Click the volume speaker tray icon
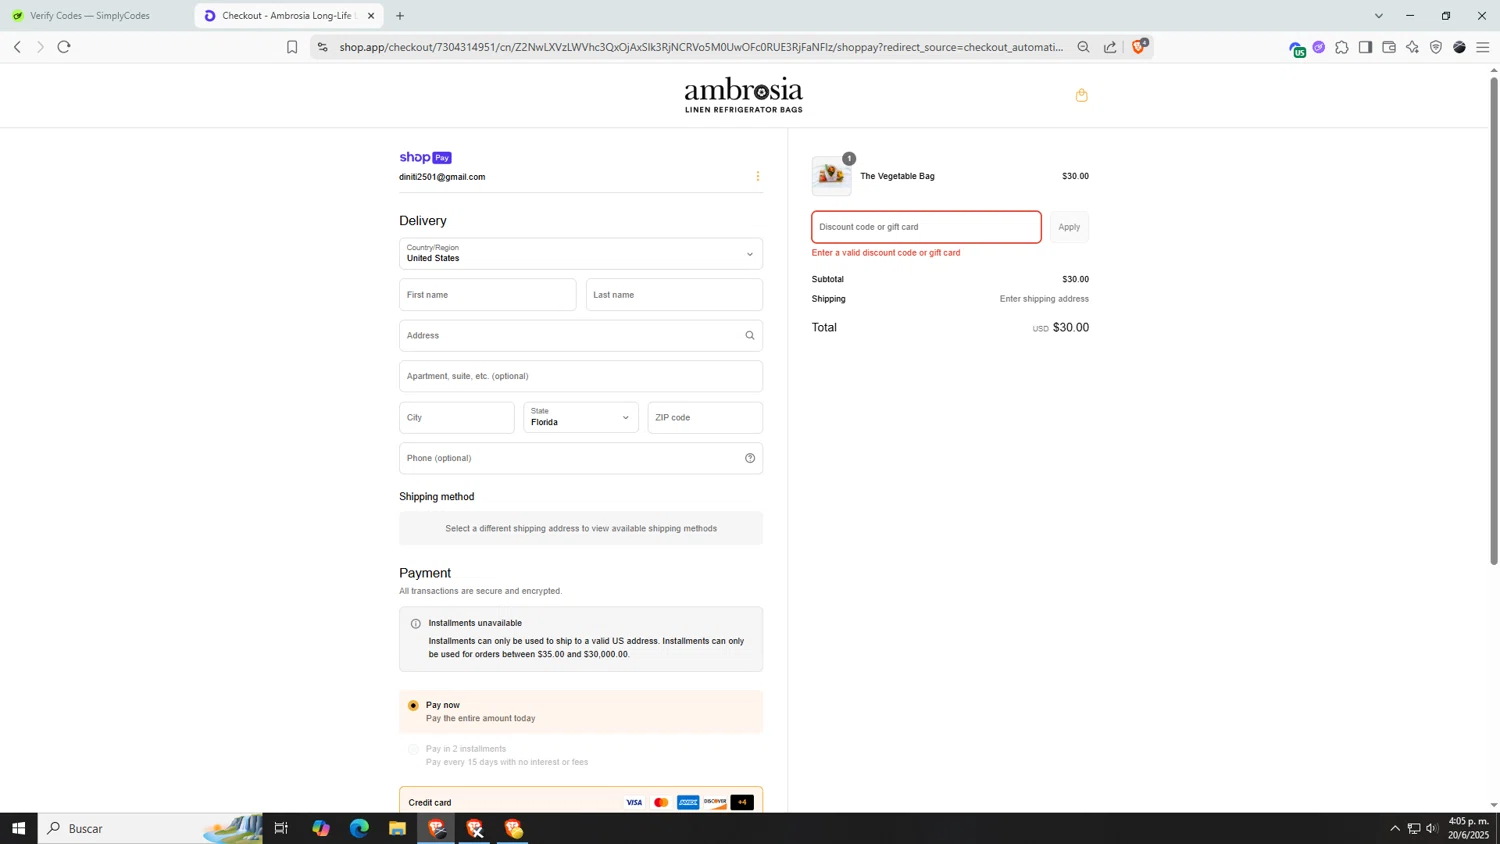The width and height of the screenshot is (1500, 844). (1432, 828)
